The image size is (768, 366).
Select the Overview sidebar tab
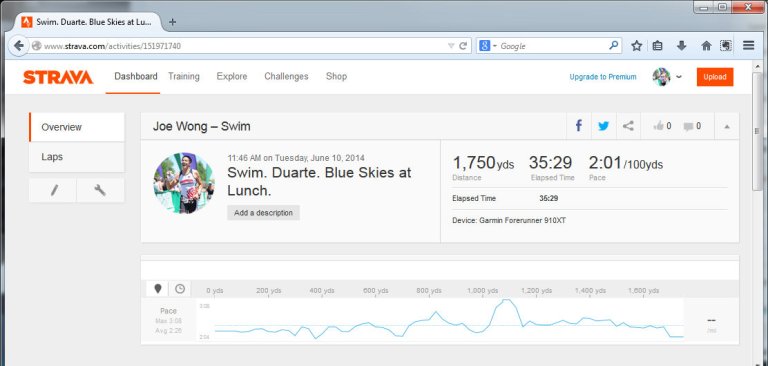76,127
